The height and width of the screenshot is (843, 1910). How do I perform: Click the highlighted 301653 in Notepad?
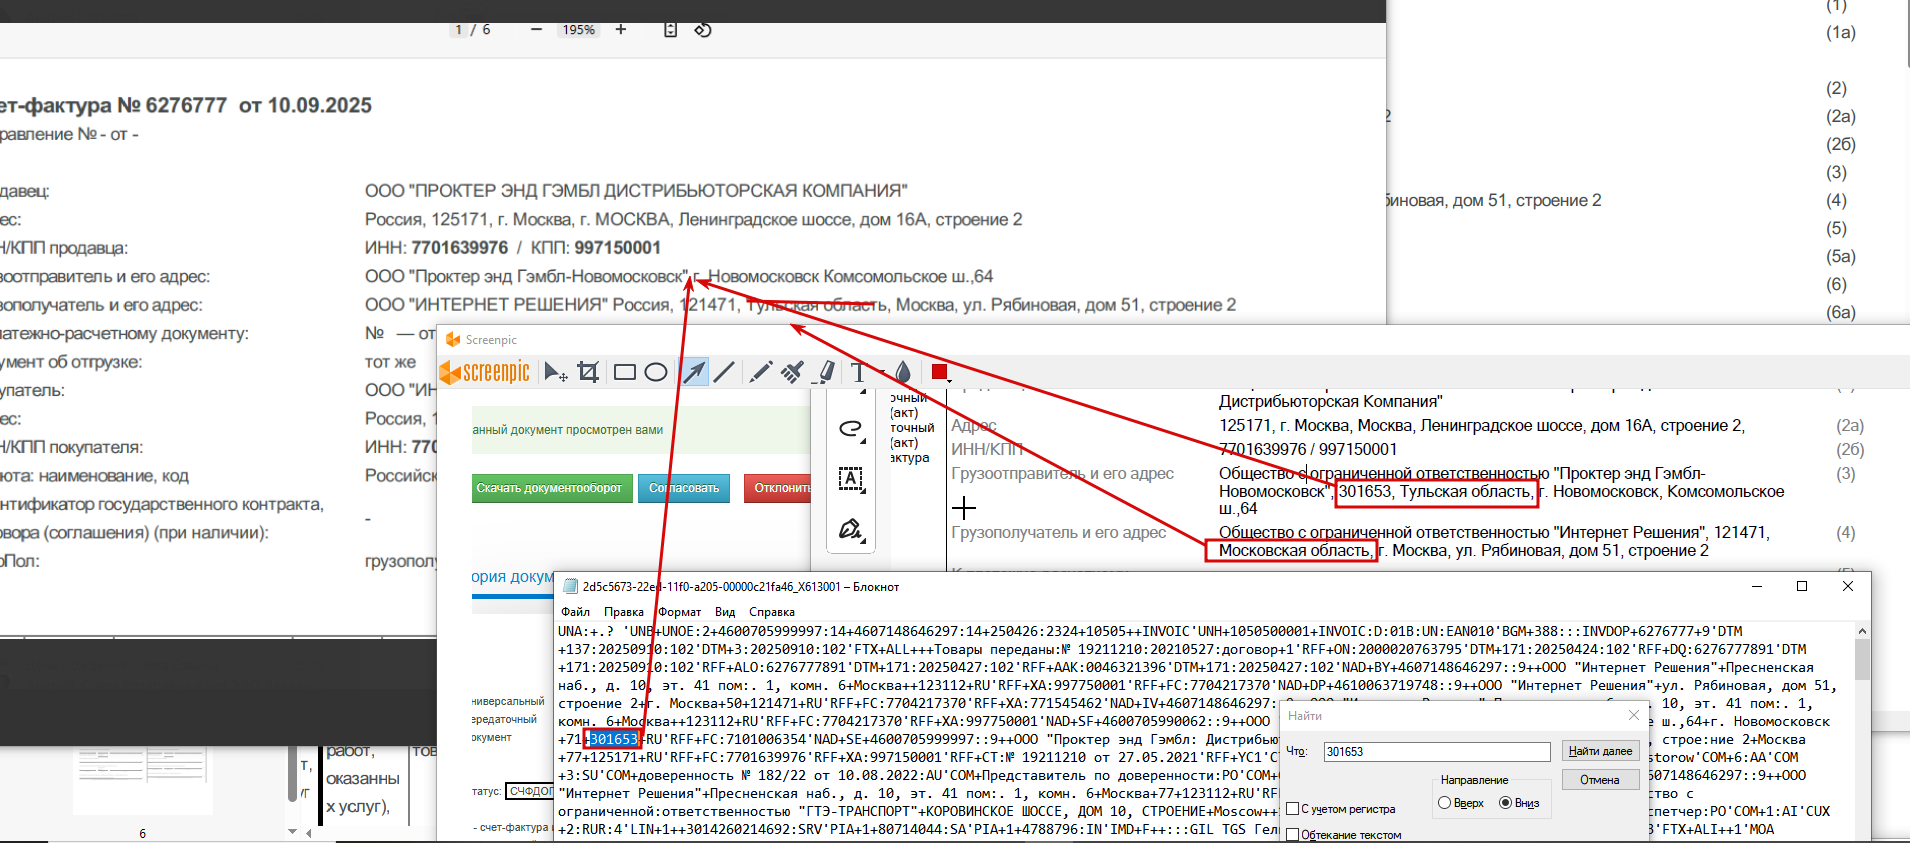point(613,739)
